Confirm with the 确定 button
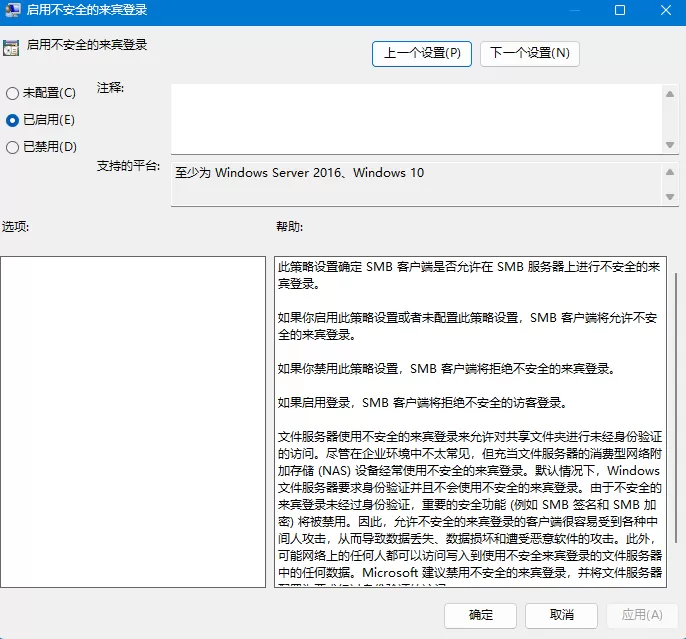 pyautogui.click(x=480, y=615)
